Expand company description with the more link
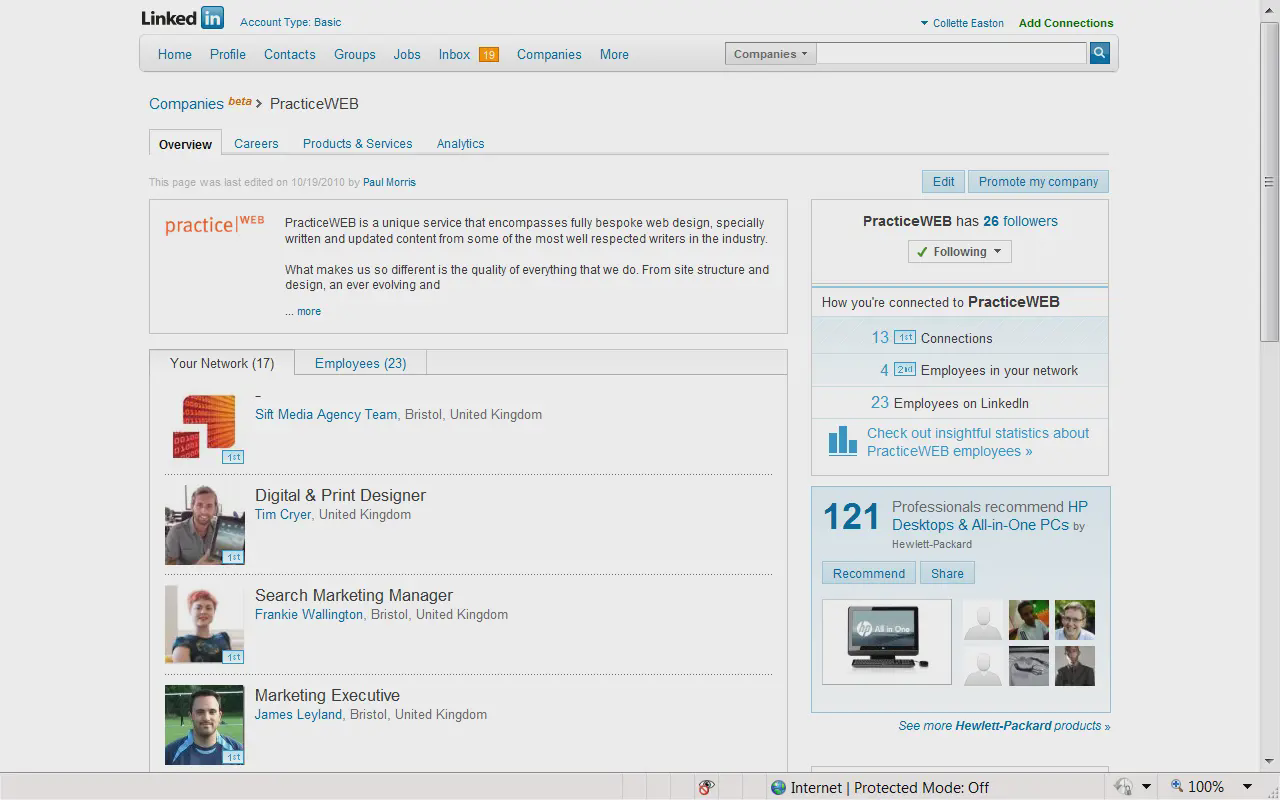Screen dimensions: 1280x800 [309, 311]
